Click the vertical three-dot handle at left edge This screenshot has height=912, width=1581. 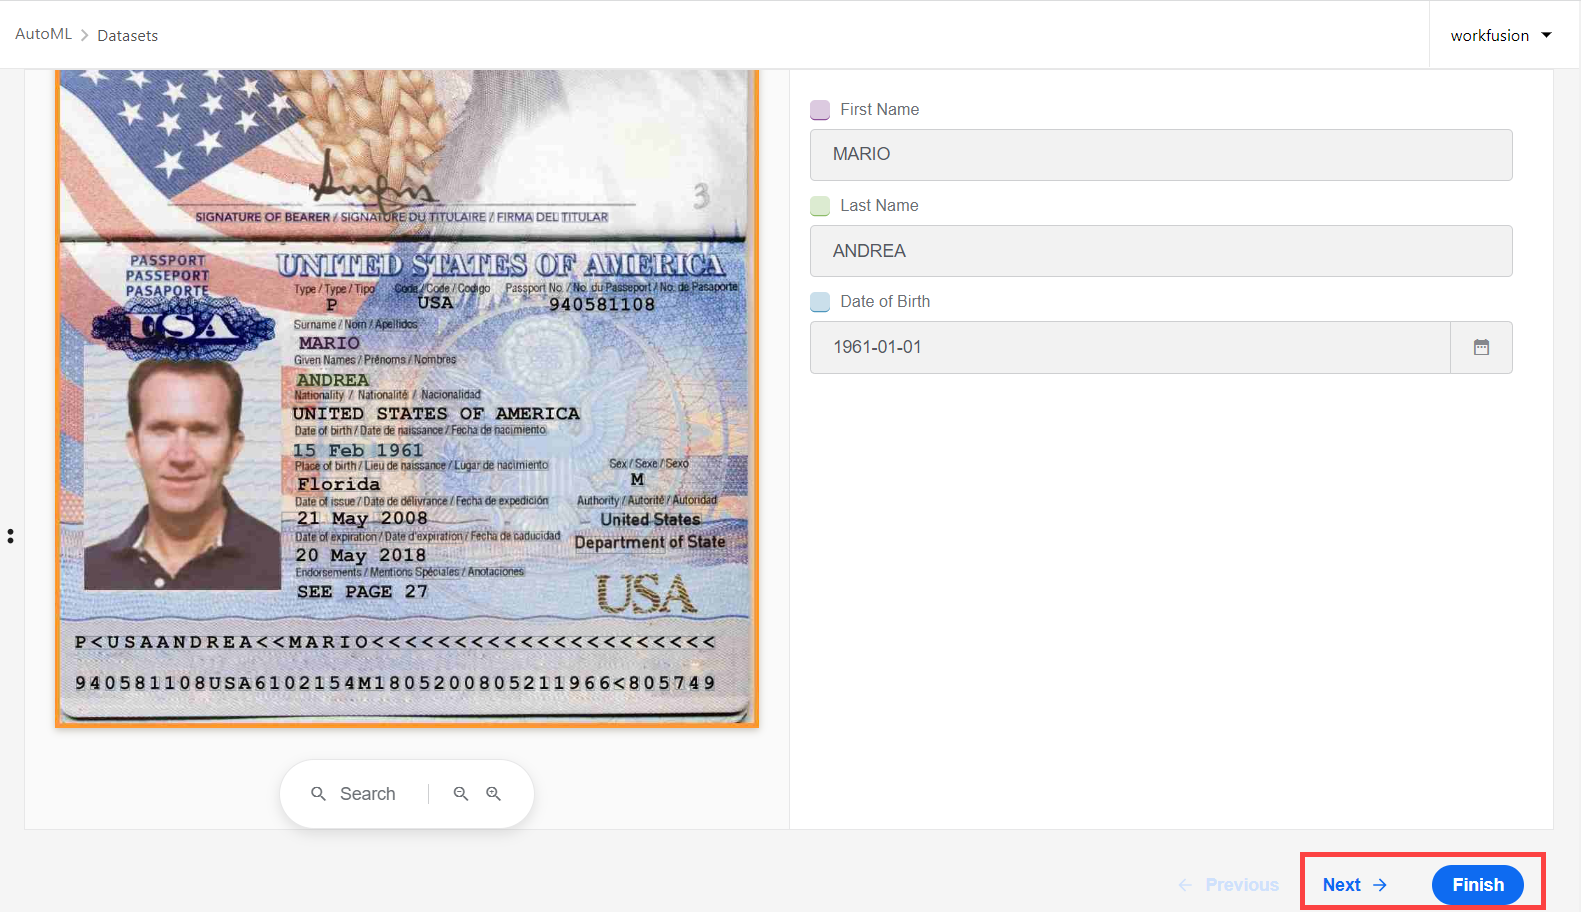(10, 537)
